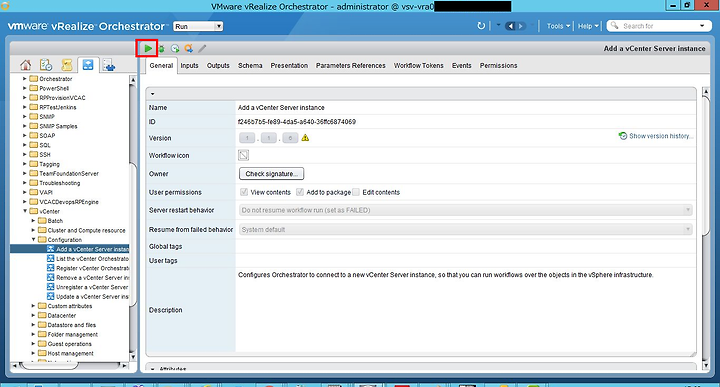Click the back navigation arrow
Screen dimensions: 720x387
tap(510, 26)
